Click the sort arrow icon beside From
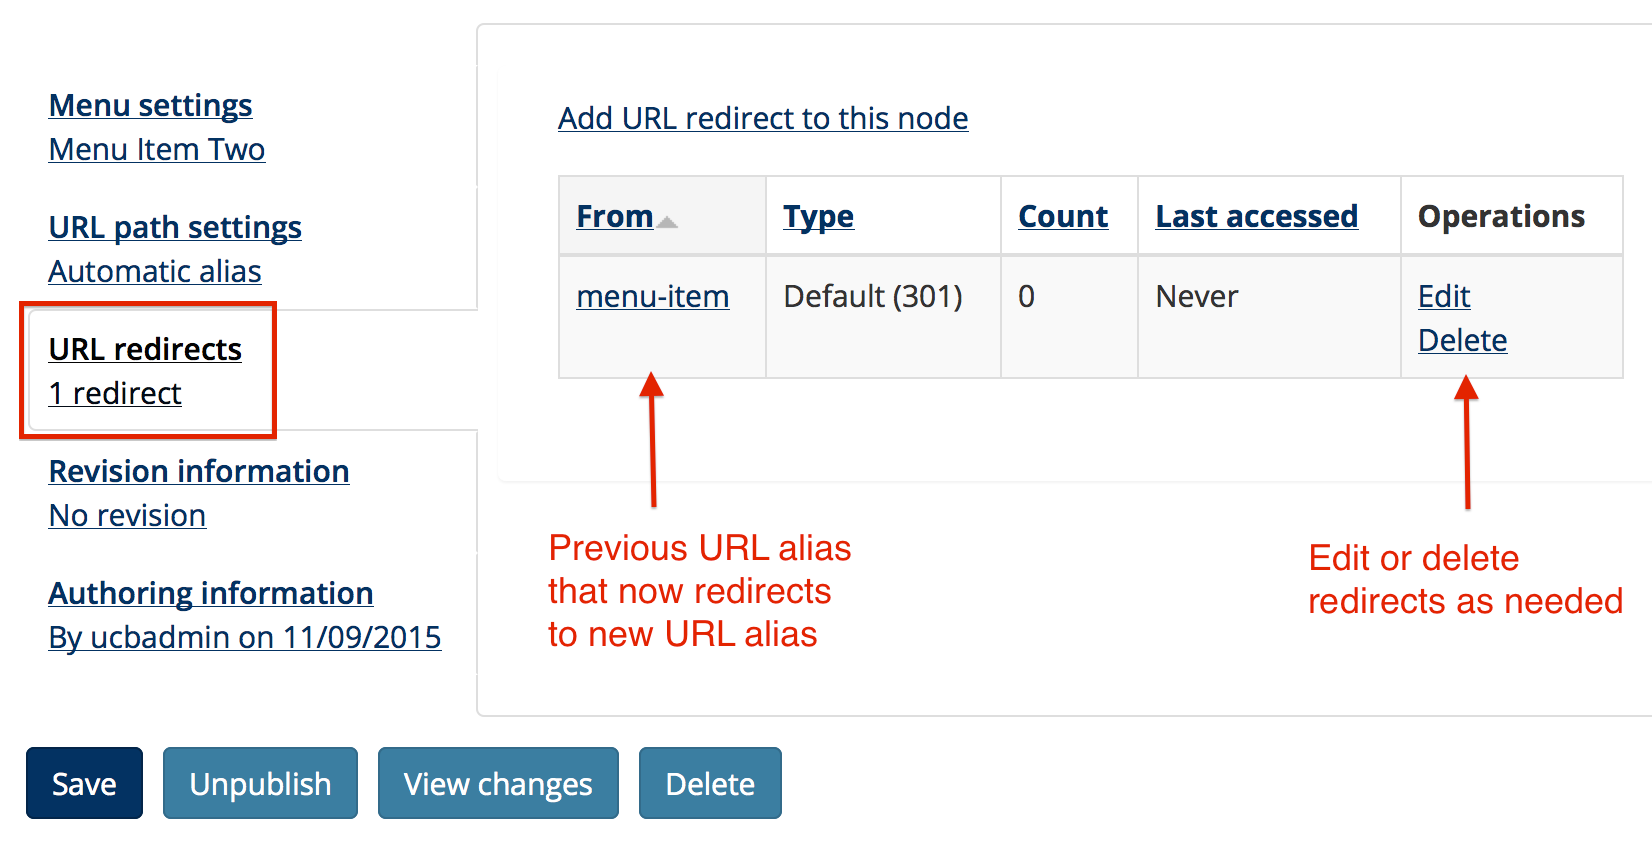Image resolution: width=1652 pixels, height=844 pixels. [667, 222]
